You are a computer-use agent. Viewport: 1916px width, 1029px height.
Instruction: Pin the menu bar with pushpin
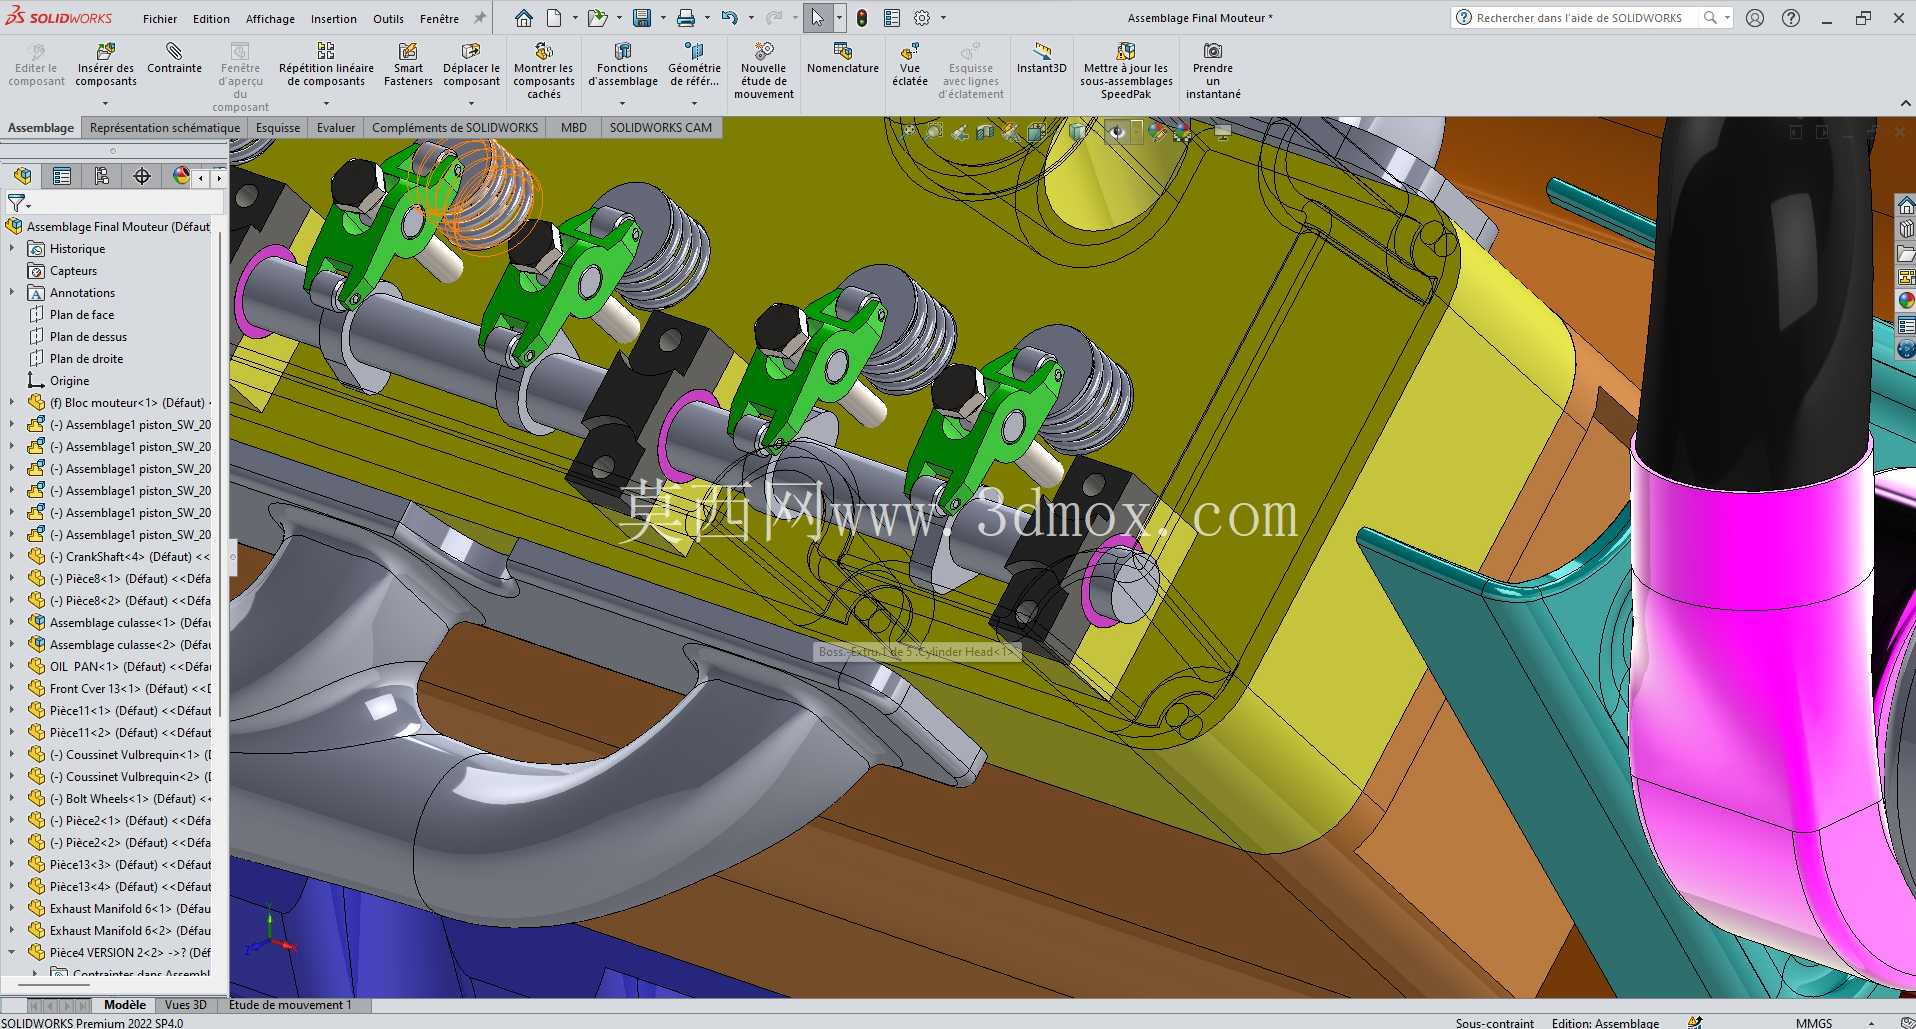(x=480, y=18)
